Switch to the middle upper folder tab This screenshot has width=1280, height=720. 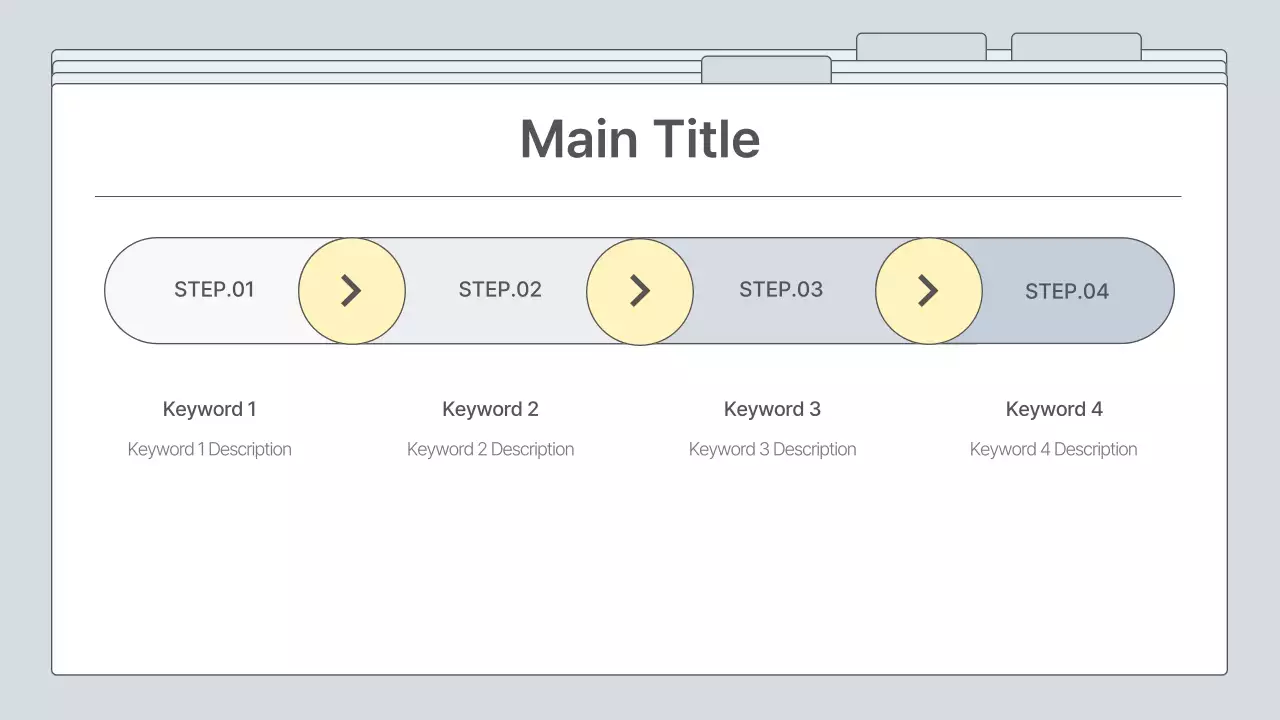[921, 47]
